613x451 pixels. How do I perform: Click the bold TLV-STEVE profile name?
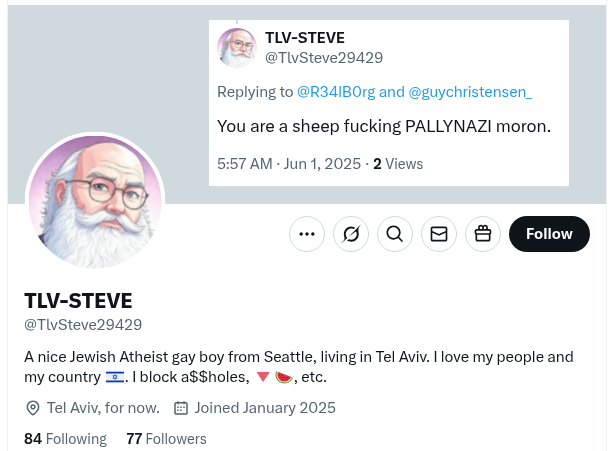click(x=78, y=301)
